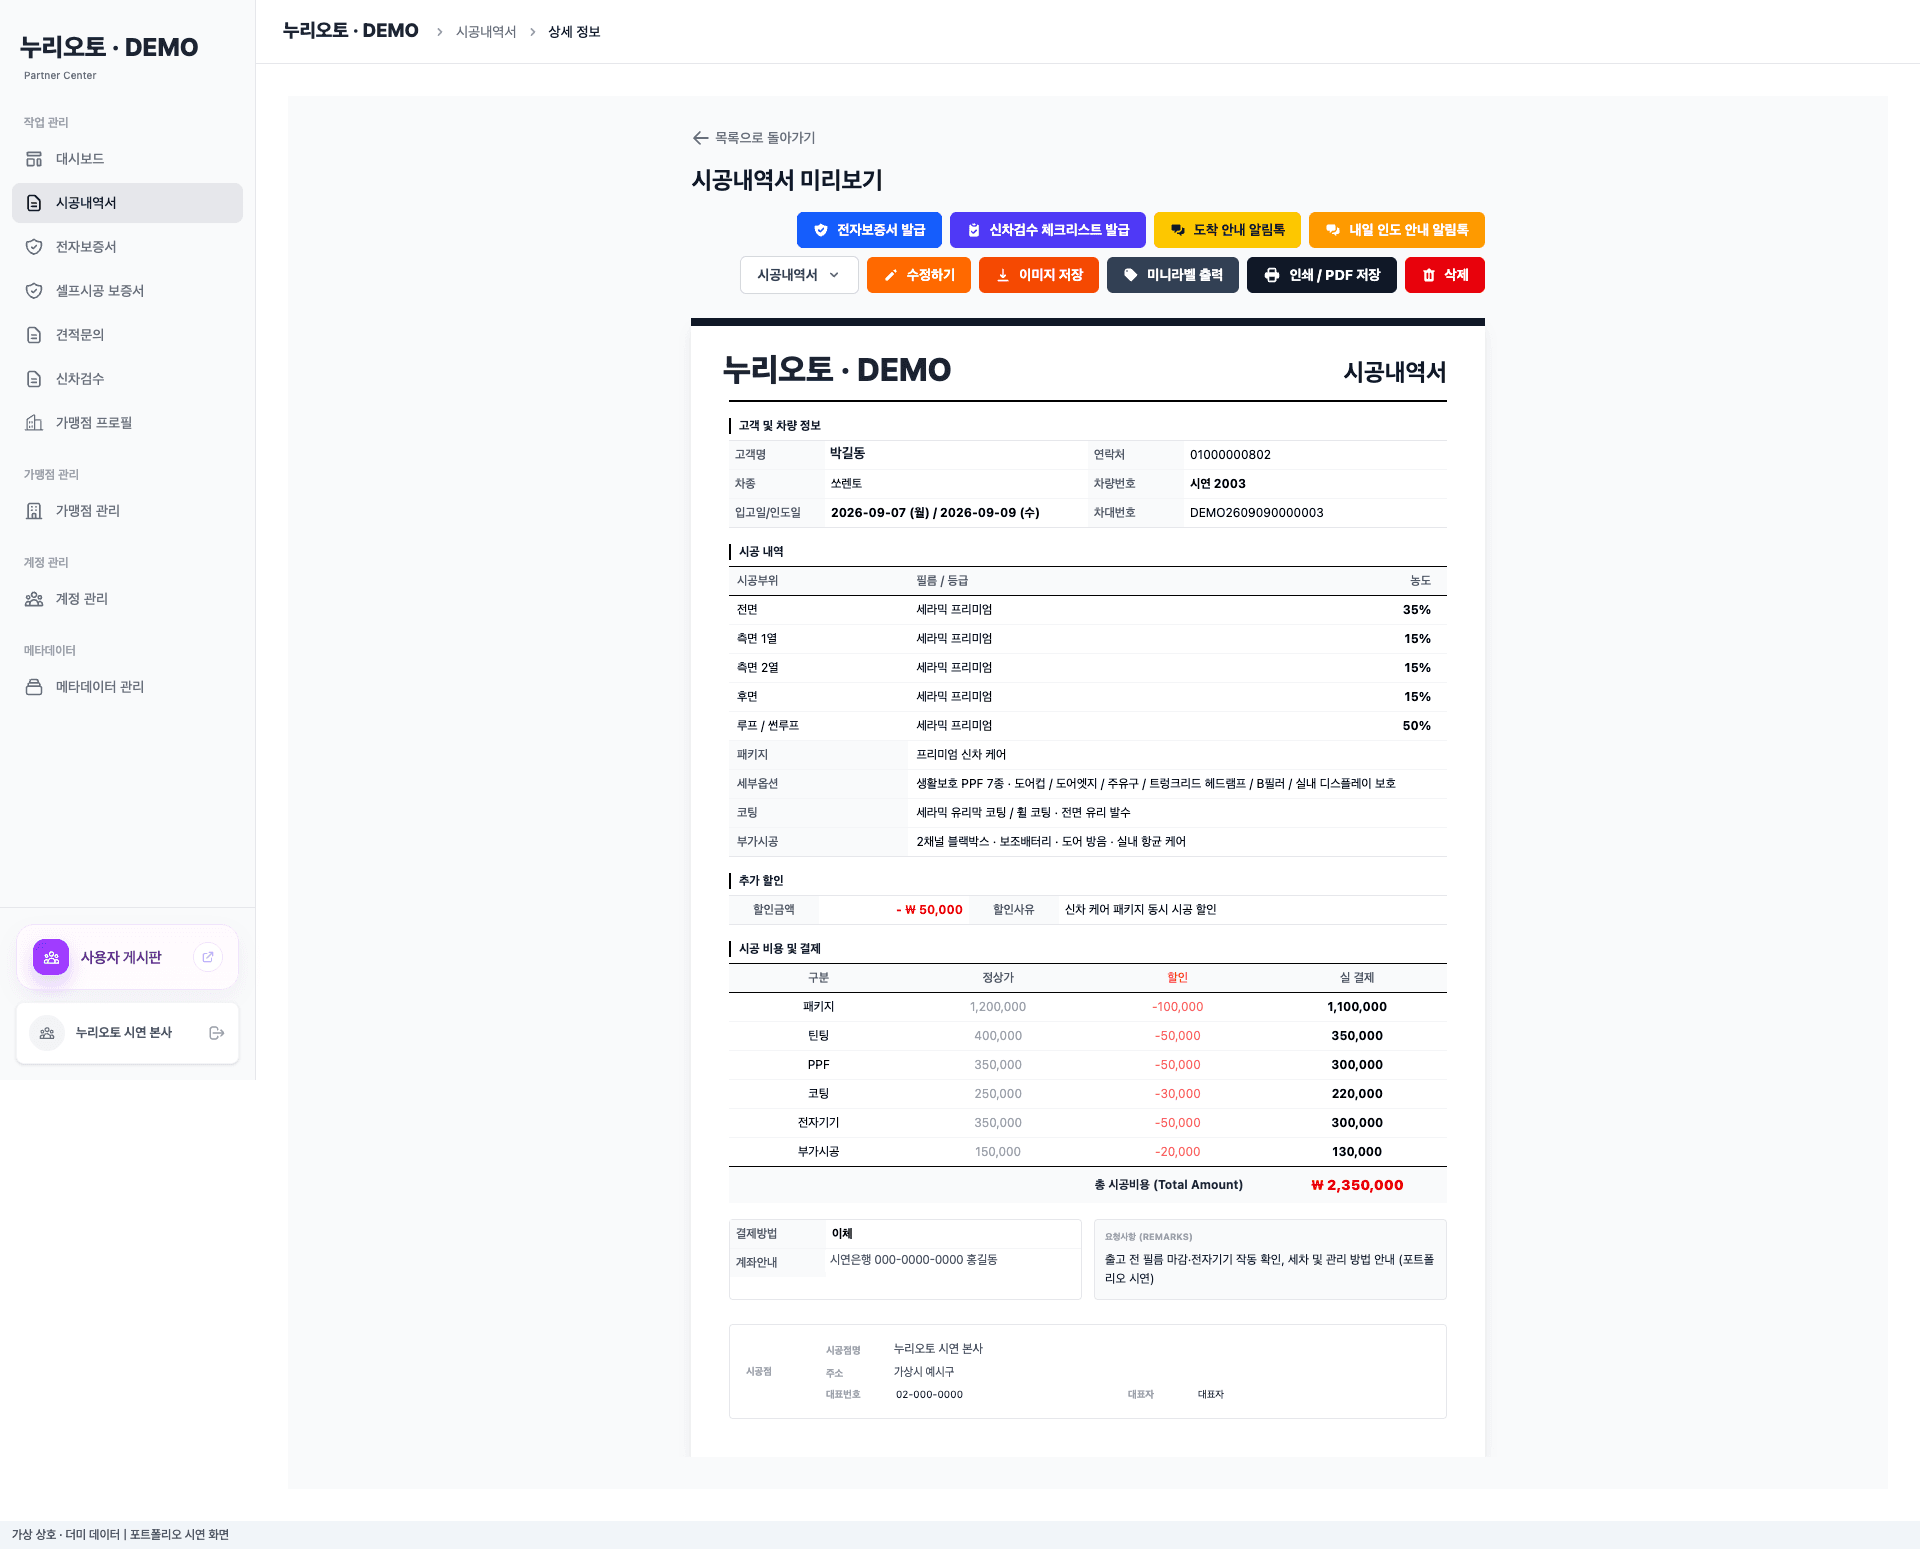Image resolution: width=1920 pixels, height=1549 pixels.
Task: Click the 누리오토 · DEMO header logo text
Action: (351, 31)
